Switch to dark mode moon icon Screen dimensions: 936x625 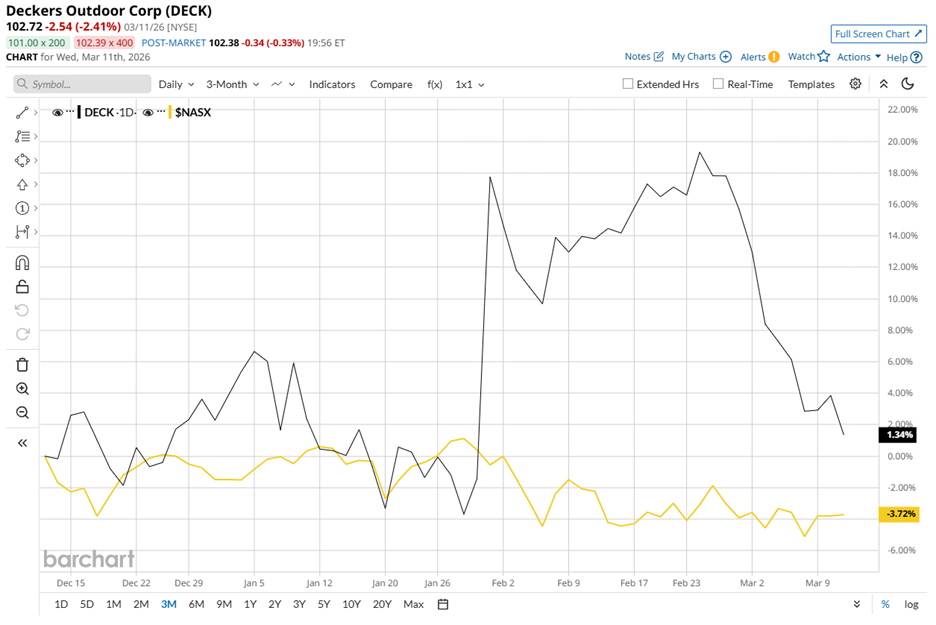[x=908, y=84]
